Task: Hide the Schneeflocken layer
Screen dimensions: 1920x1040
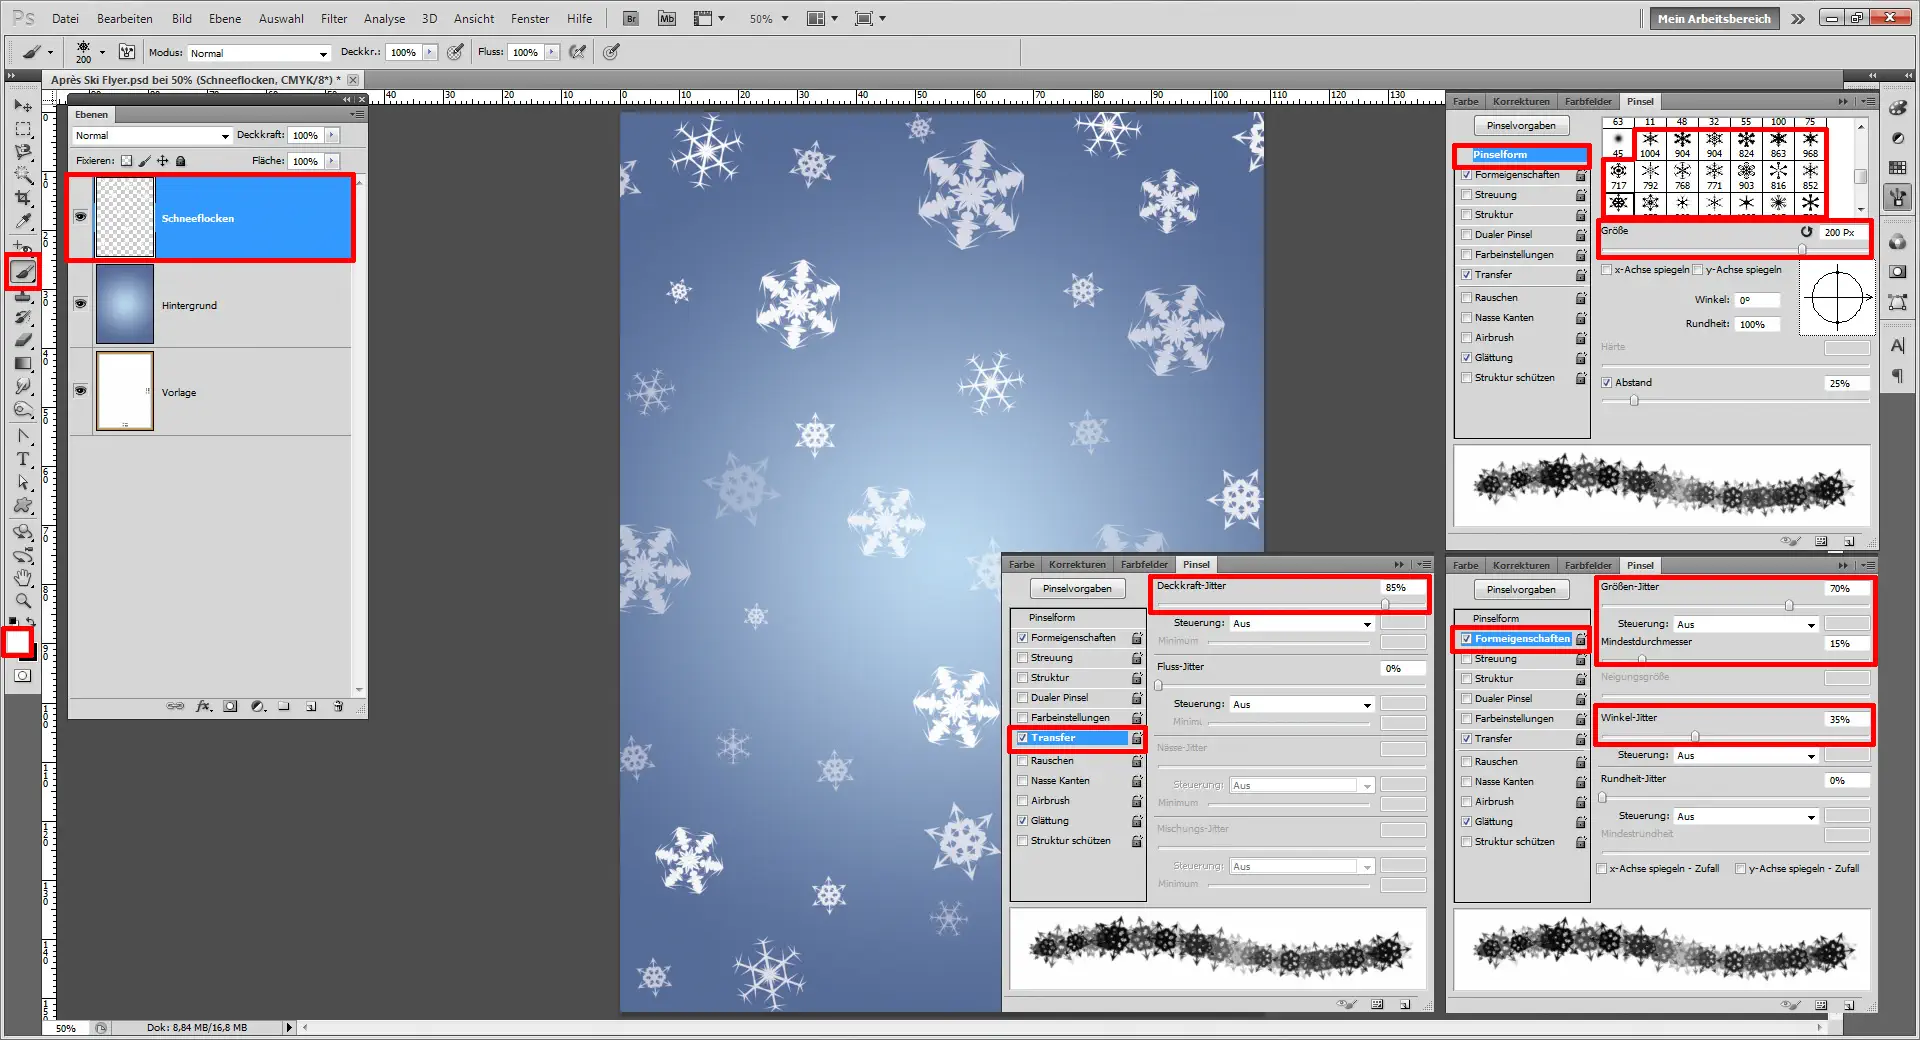Action: point(80,217)
